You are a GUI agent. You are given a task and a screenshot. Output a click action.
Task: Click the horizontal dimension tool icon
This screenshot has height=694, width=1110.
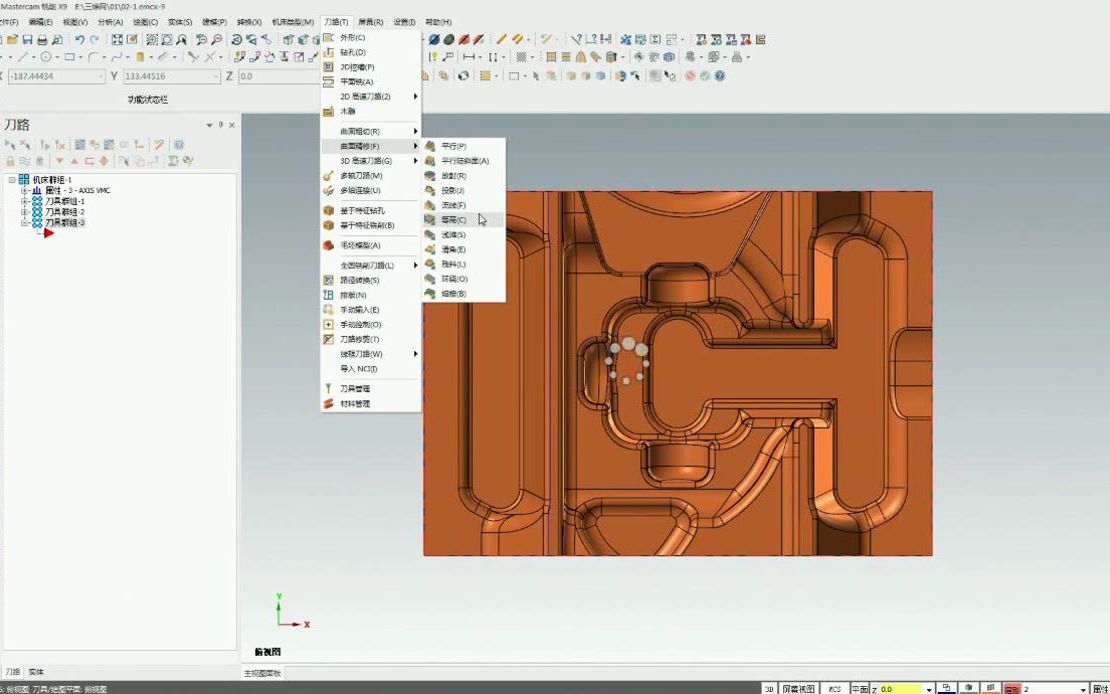pyautogui.click(x=469, y=57)
